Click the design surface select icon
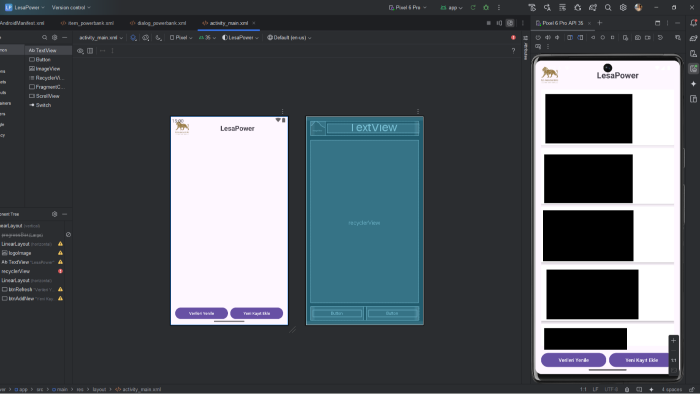This screenshot has width=700, height=394. 133,38
